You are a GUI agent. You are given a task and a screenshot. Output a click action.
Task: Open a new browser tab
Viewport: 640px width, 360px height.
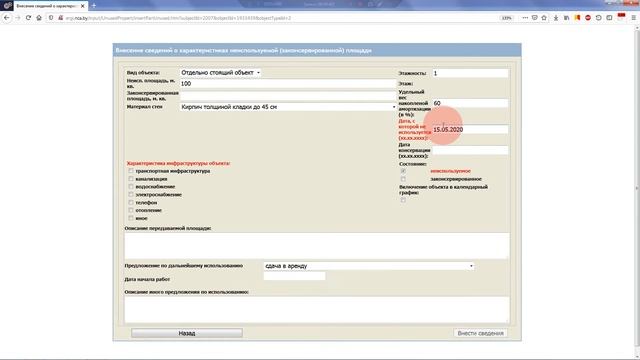(x=93, y=6)
